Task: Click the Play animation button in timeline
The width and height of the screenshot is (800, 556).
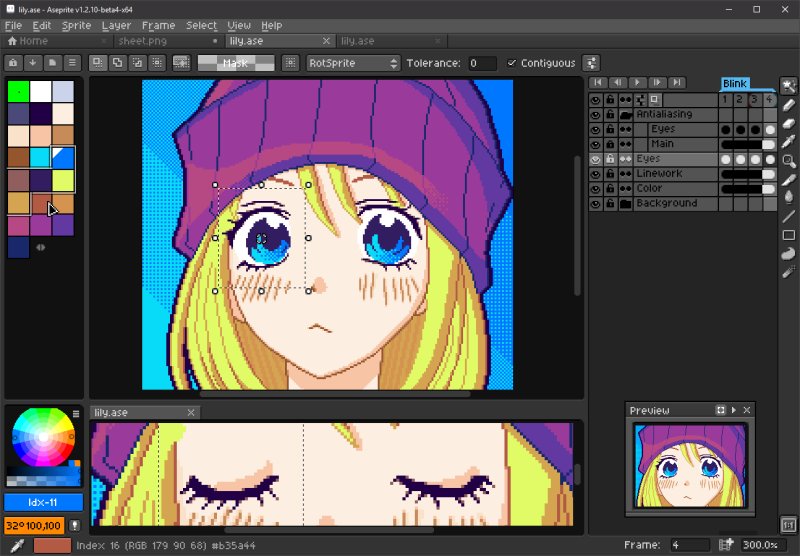Action: (x=637, y=82)
